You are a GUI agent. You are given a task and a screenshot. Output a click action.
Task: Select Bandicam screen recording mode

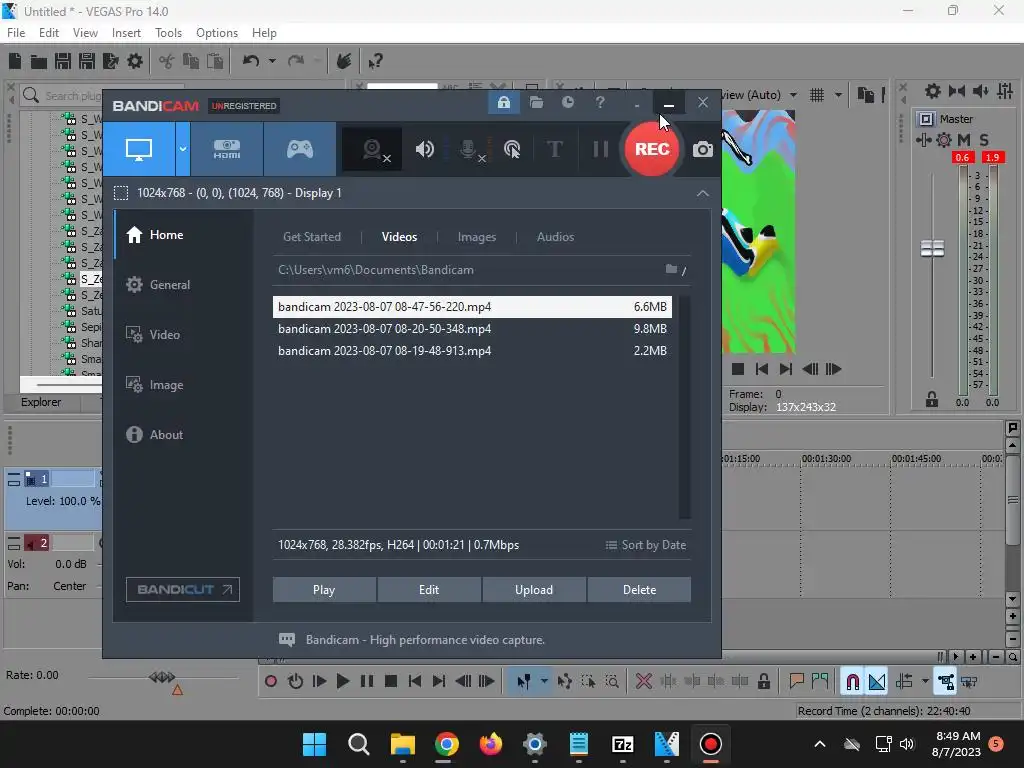coord(139,150)
